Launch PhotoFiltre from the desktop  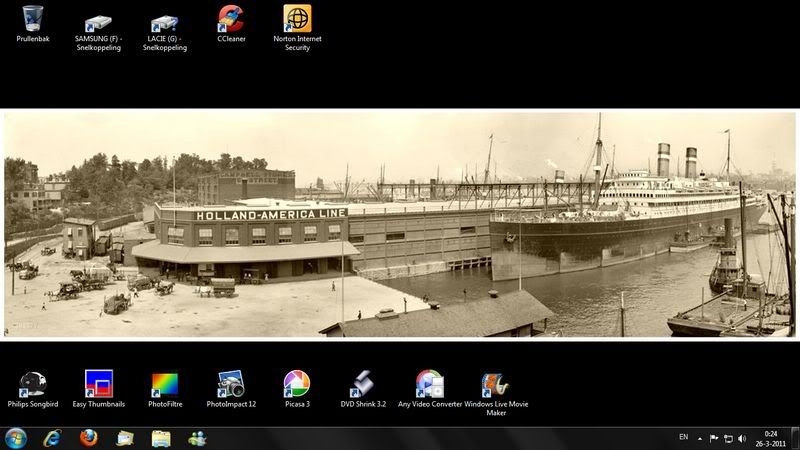click(x=165, y=389)
